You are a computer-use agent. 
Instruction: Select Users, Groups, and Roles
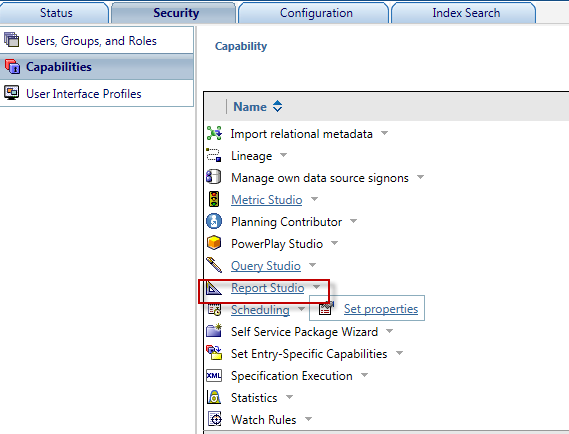(97, 41)
